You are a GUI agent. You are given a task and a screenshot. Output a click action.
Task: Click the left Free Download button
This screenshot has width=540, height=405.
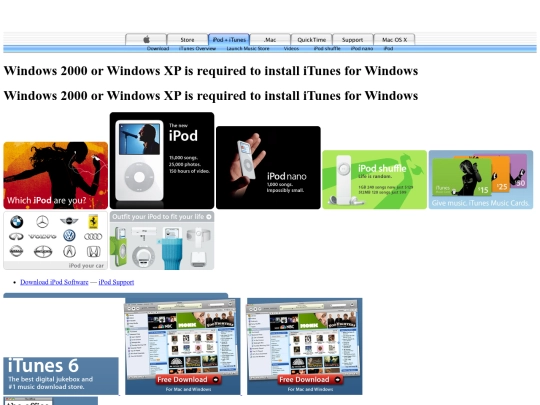[188, 380]
